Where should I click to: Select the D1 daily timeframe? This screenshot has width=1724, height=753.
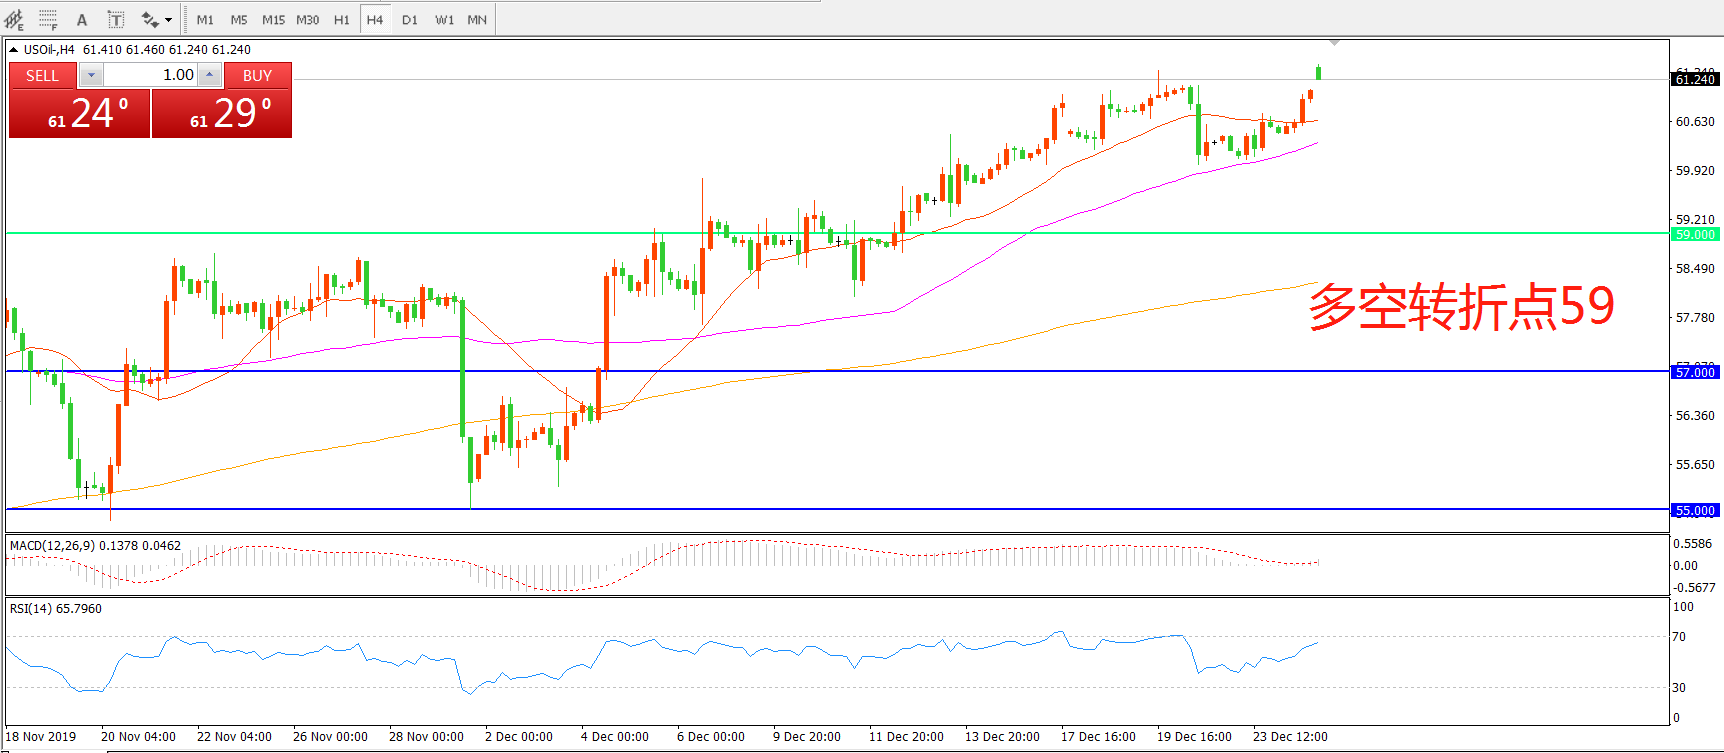click(410, 20)
